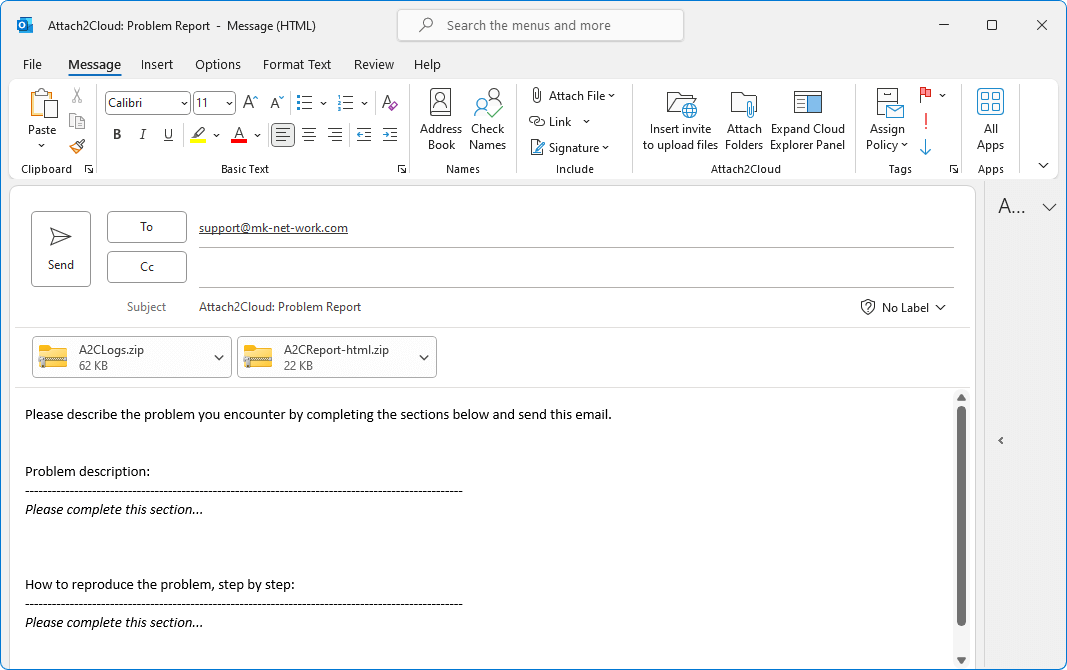Click the A2CLogs.zip attachment icon
Viewport: 1067px width, 670px height.
pos(53,356)
